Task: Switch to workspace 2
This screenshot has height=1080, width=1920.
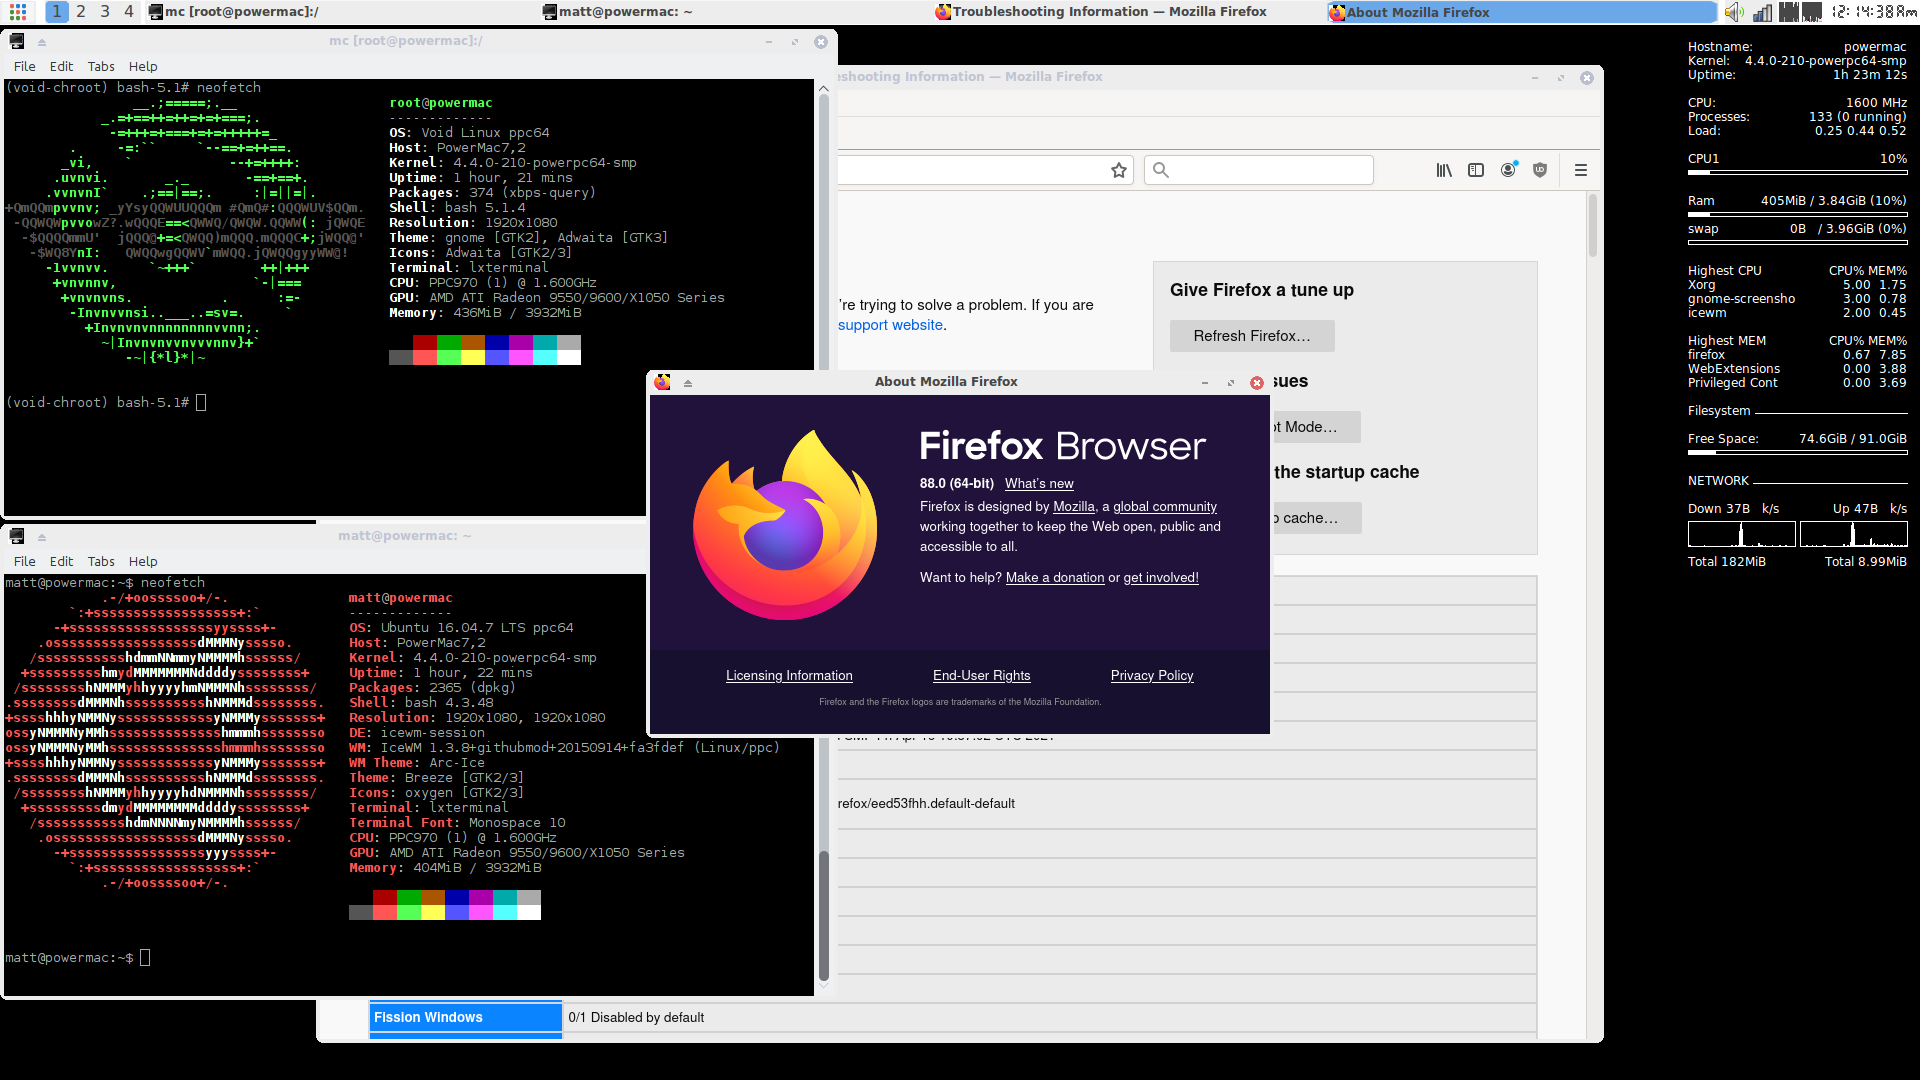Action: pyautogui.click(x=81, y=12)
